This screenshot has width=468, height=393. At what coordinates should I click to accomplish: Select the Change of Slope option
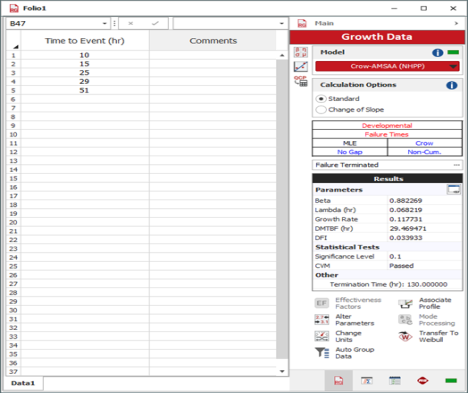[321, 110]
